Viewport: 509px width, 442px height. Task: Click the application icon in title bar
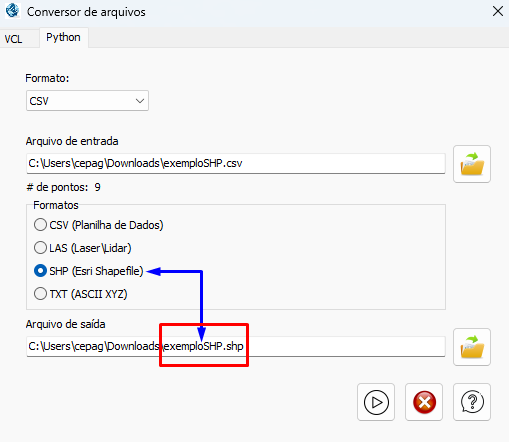point(13,11)
